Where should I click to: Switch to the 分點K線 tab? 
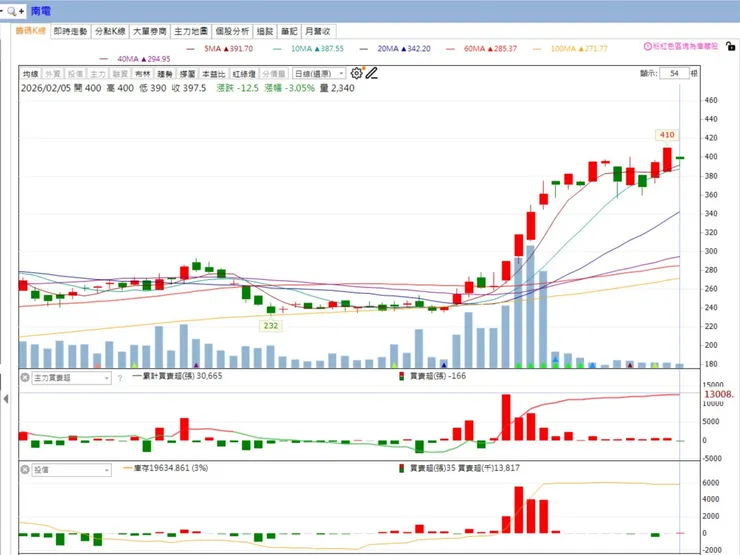pos(110,31)
